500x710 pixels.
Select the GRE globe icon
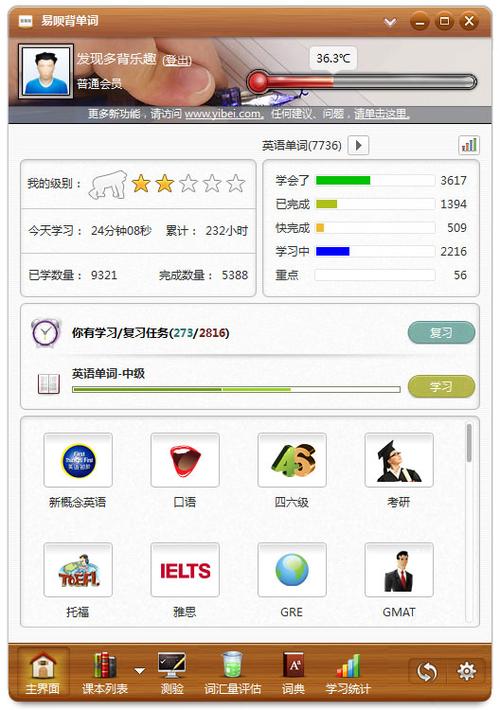coord(292,570)
